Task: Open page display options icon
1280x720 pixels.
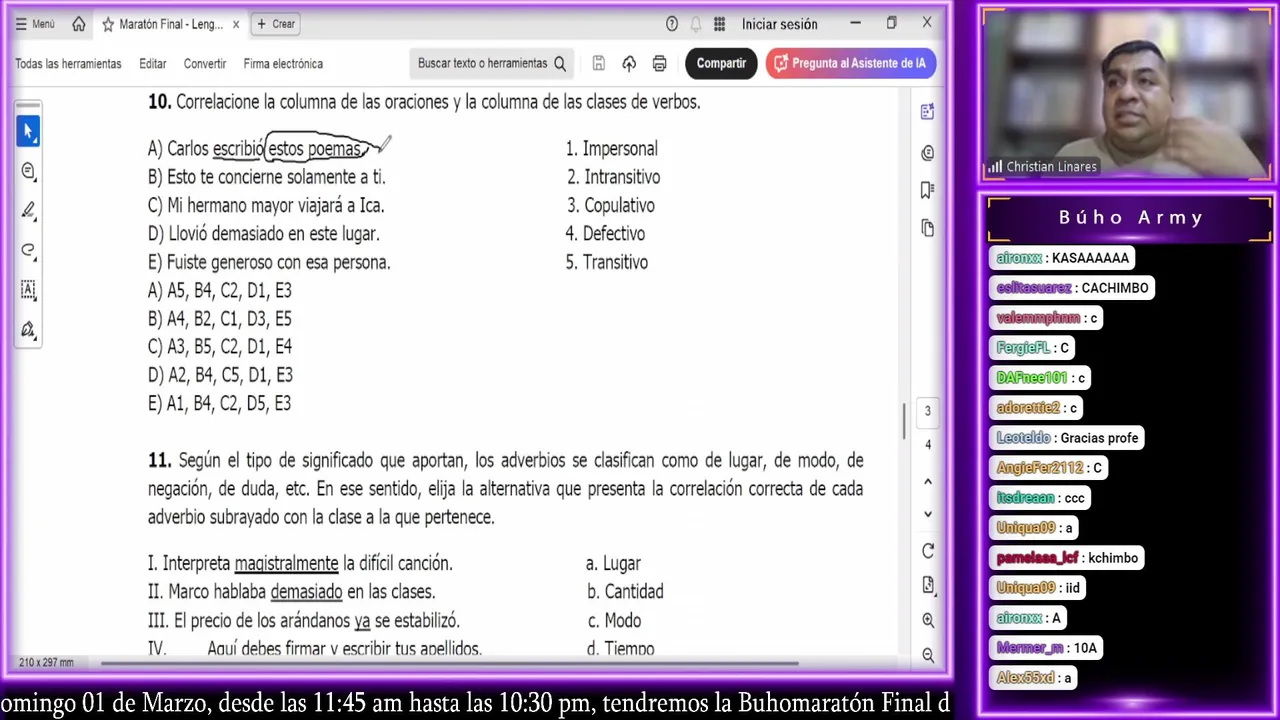Action: point(927,585)
